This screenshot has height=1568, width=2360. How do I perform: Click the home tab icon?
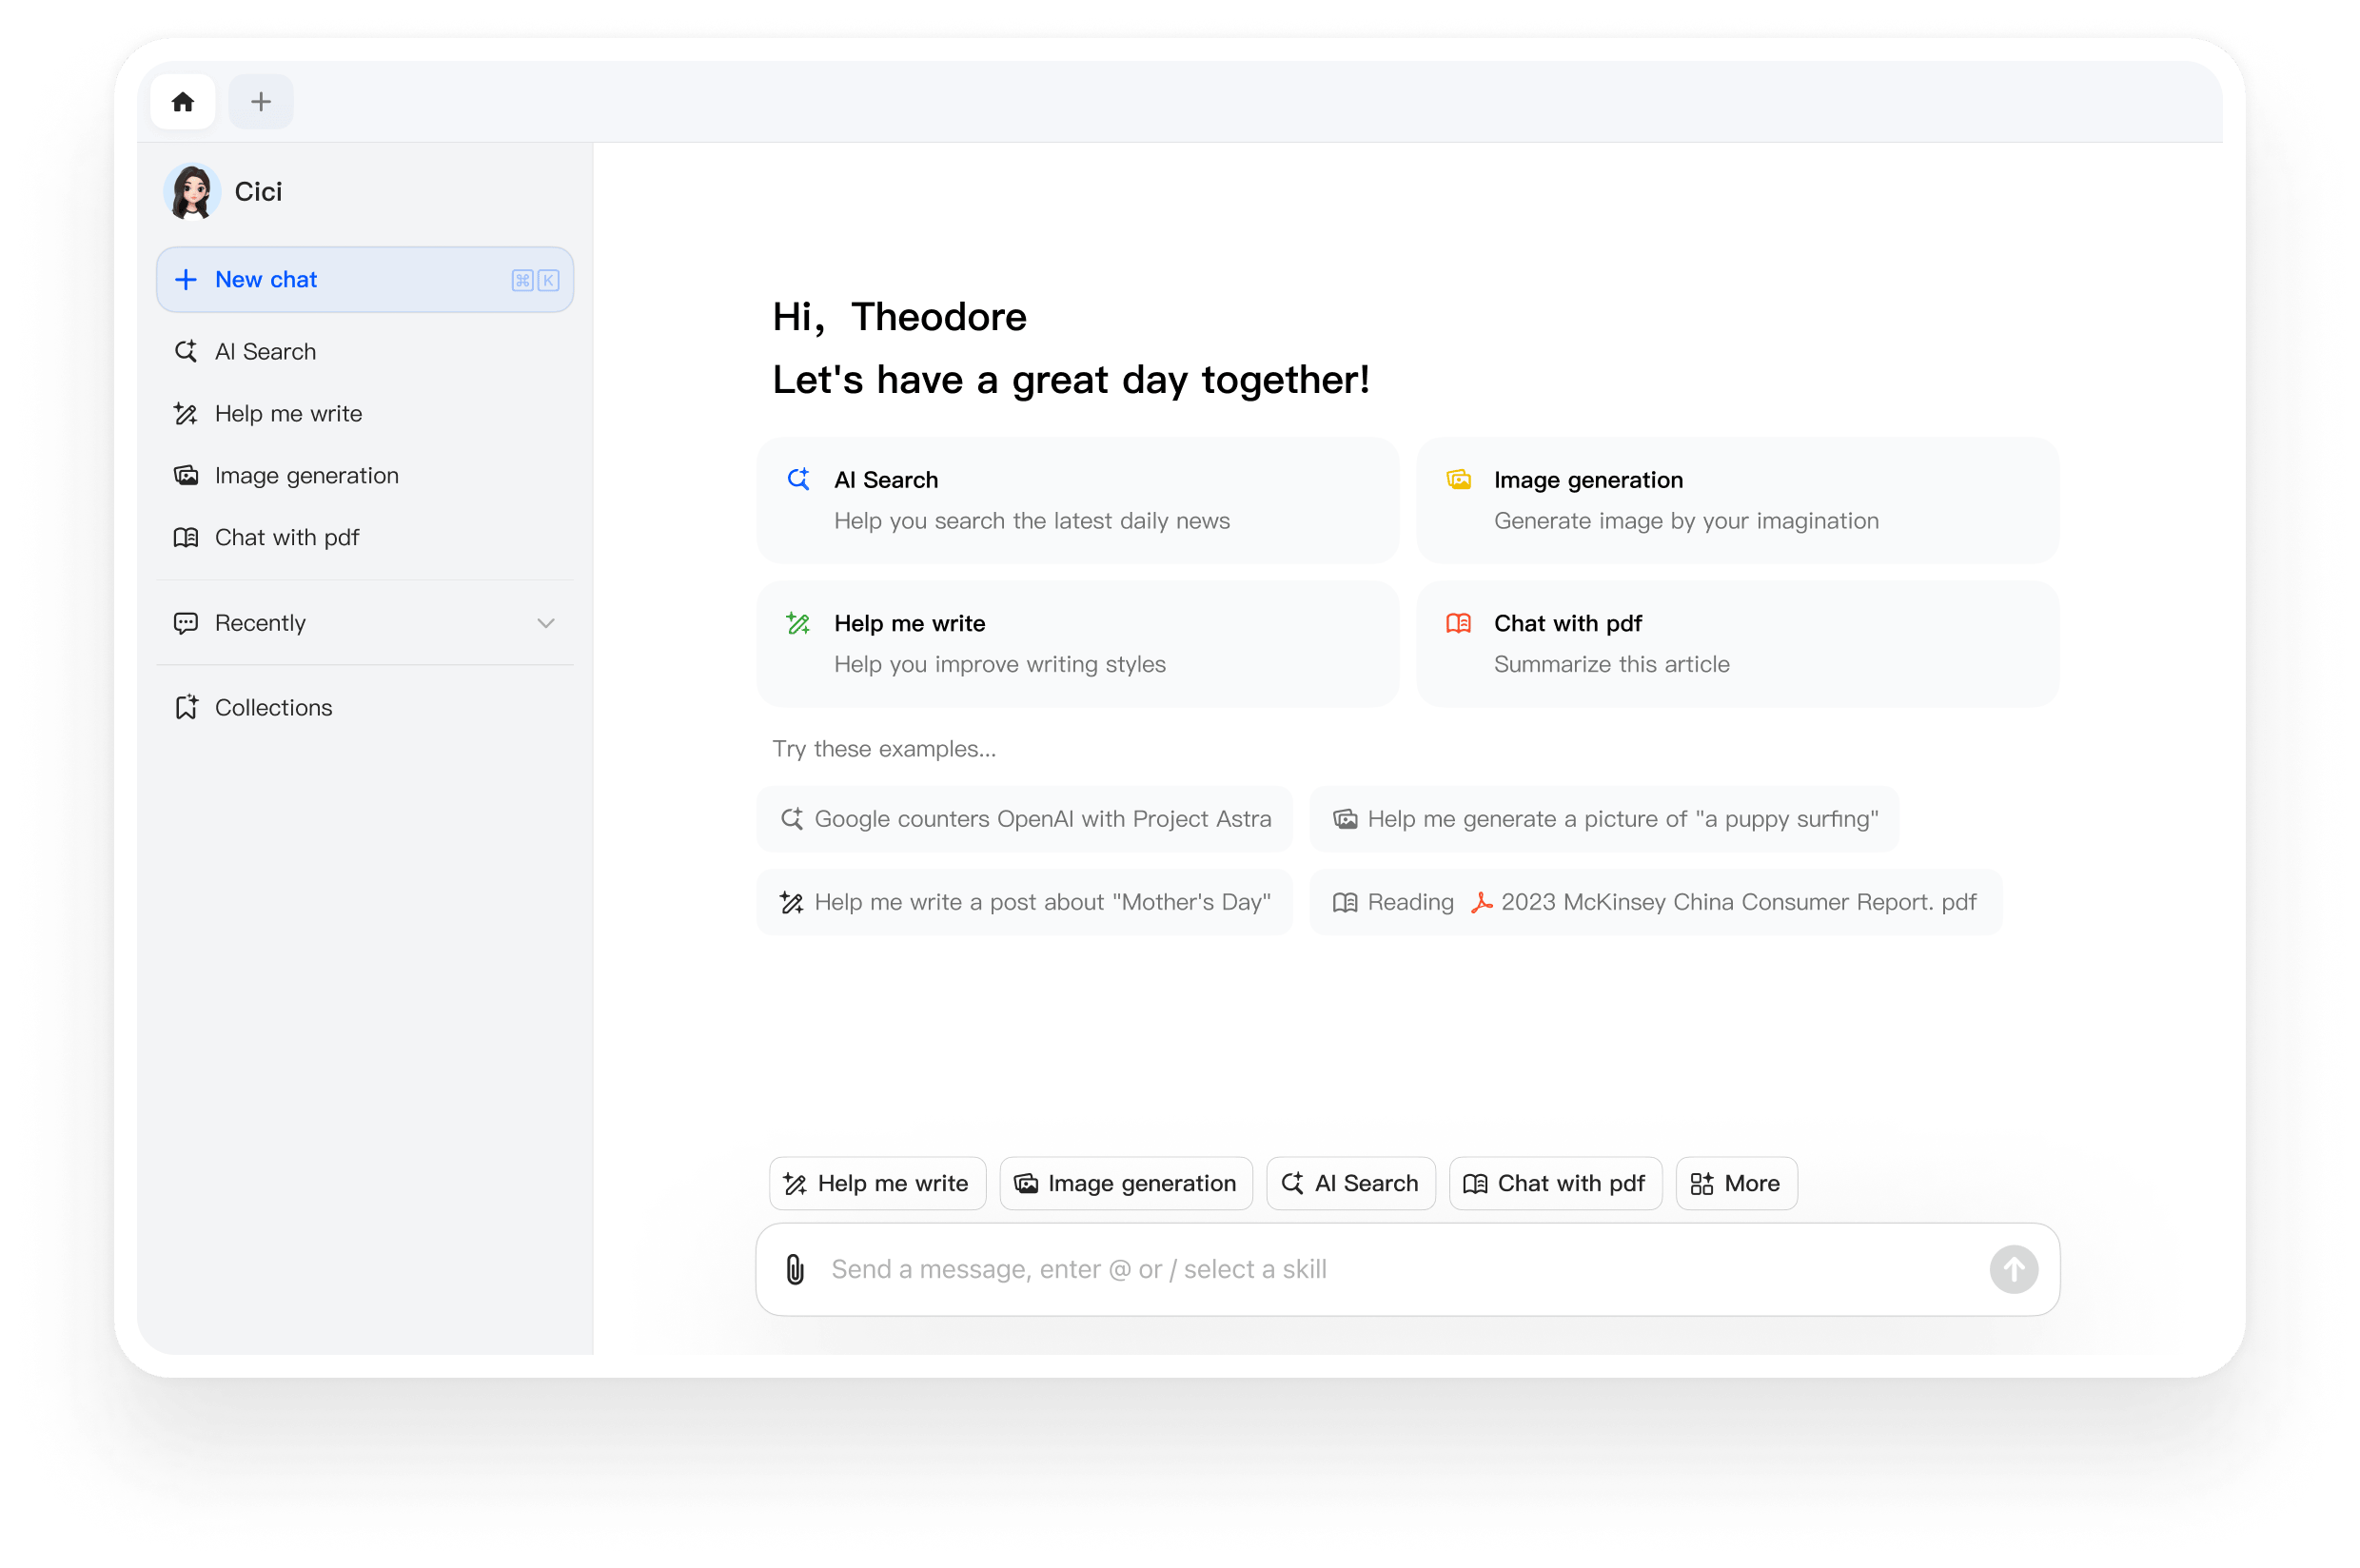(183, 102)
